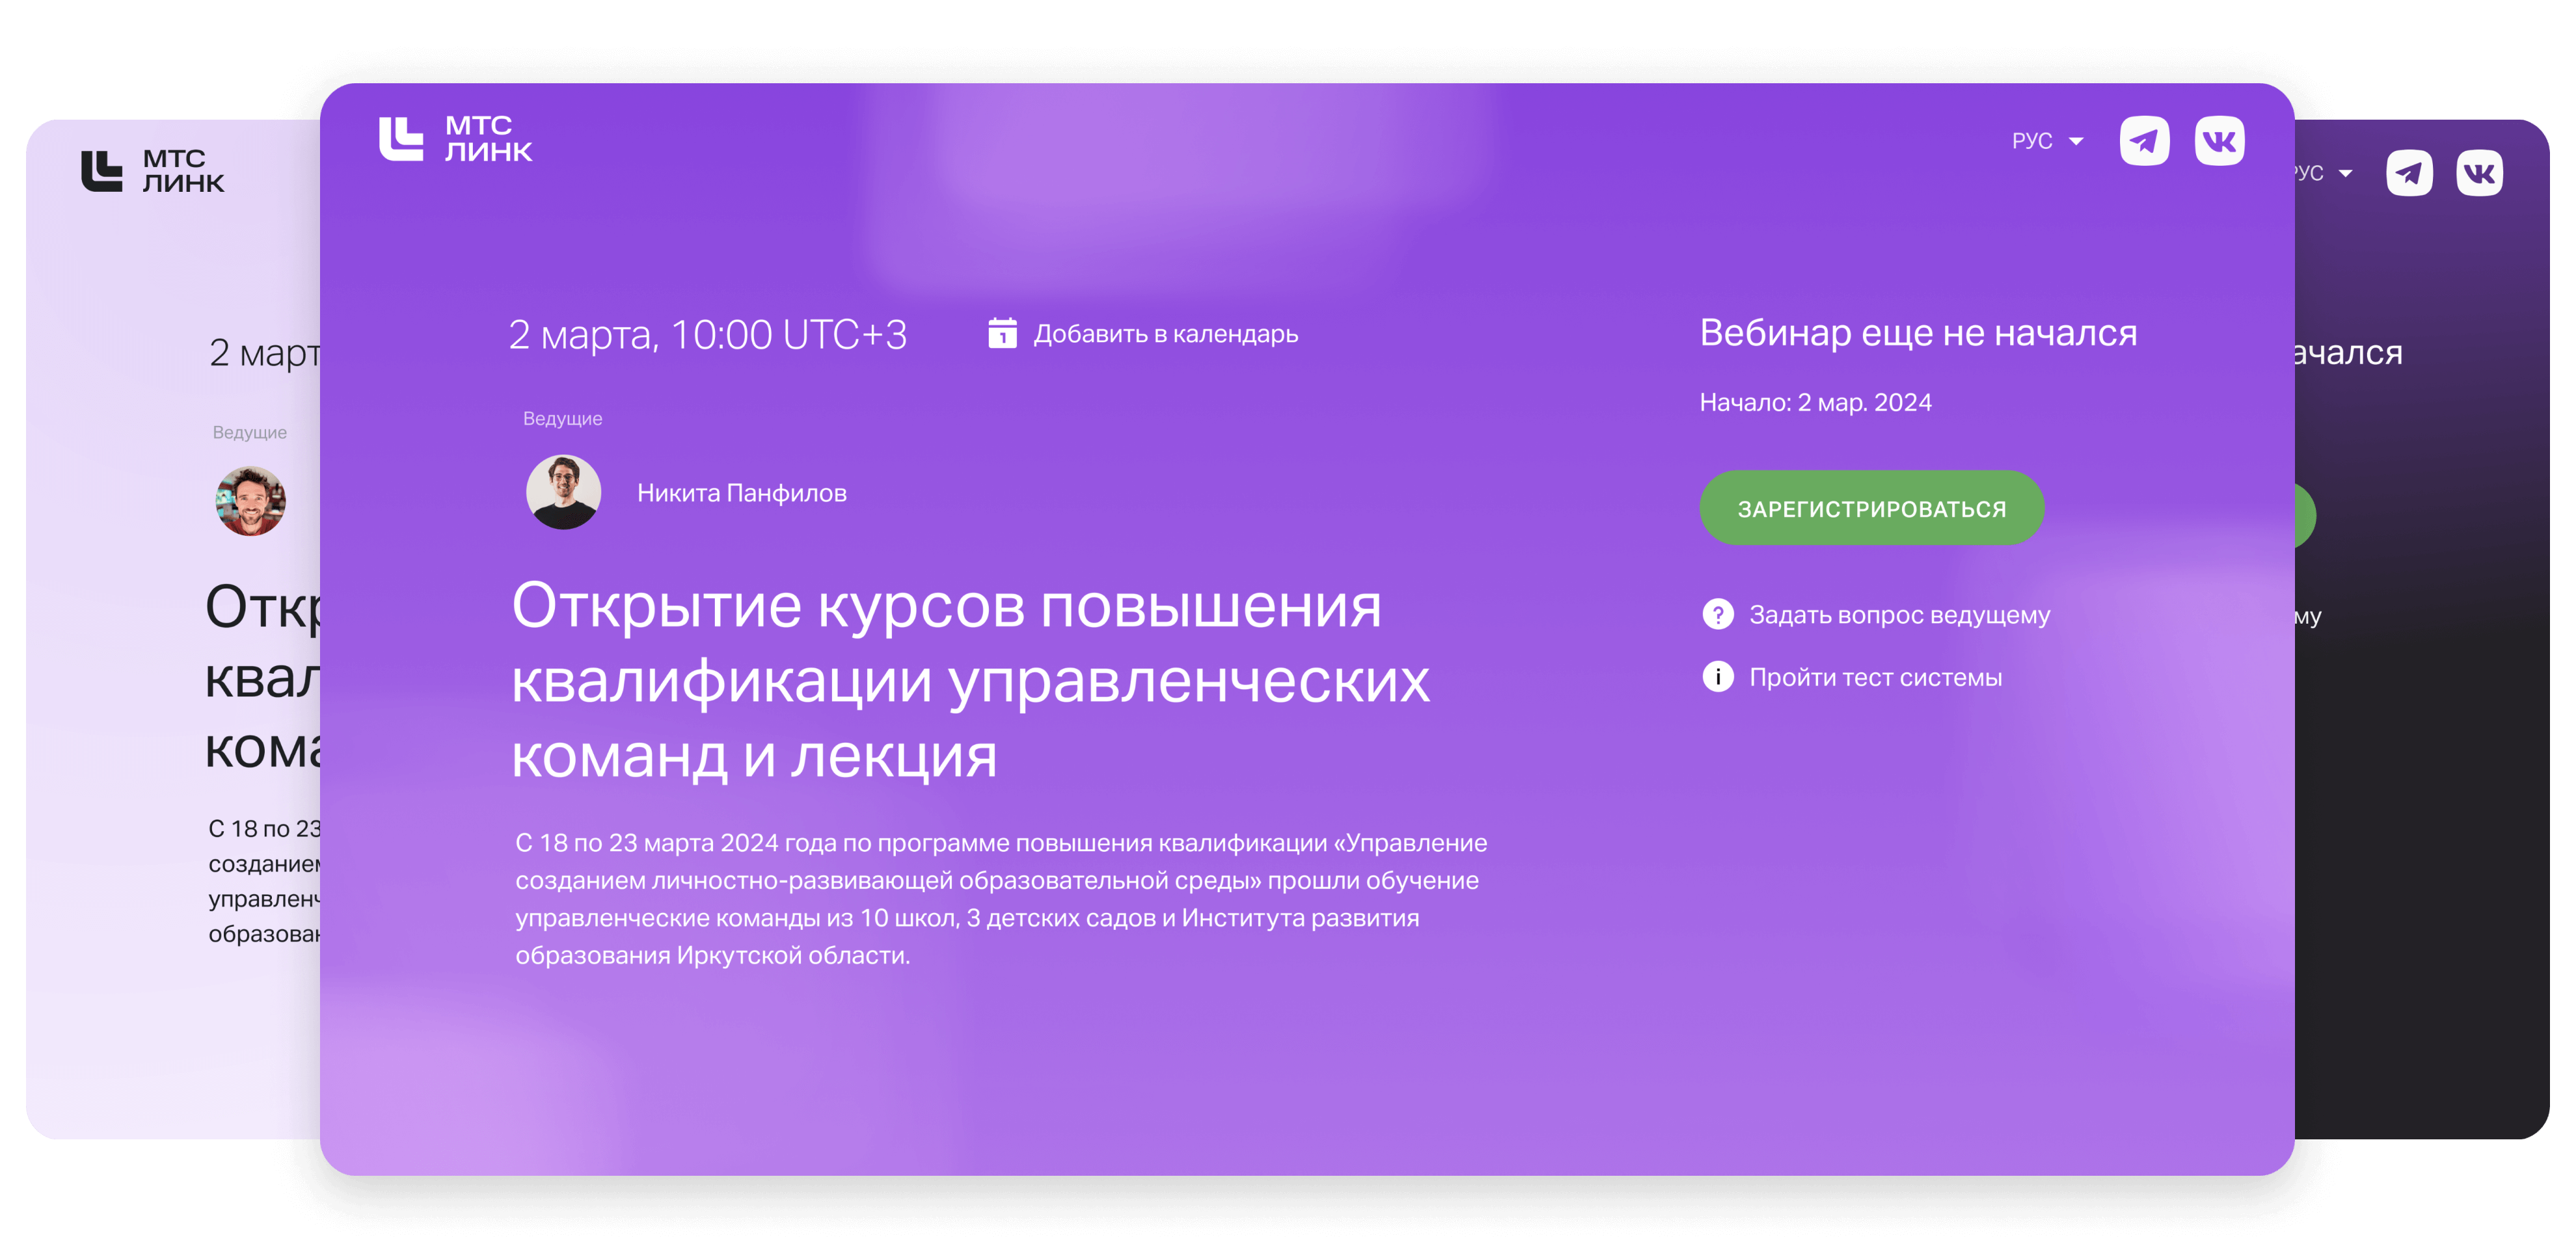Click green button edge on dark card
The width and height of the screenshot is (2576, 1259).
coord(2304,516)
